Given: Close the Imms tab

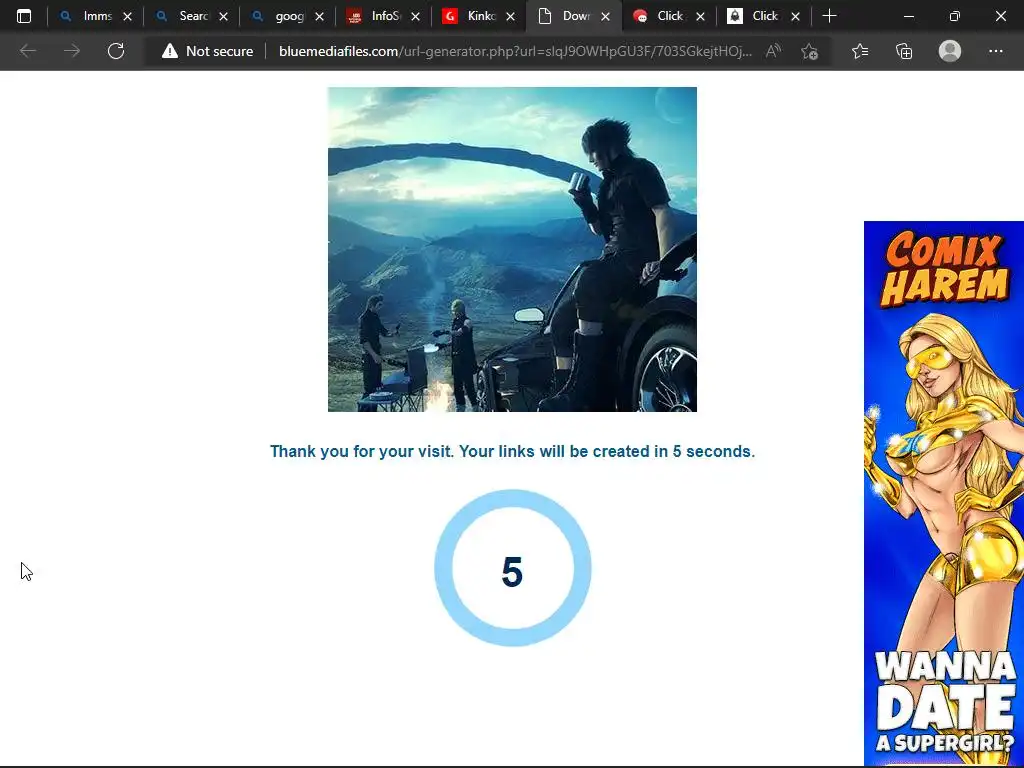Looking at the screenshot, I should click(127, 16).
